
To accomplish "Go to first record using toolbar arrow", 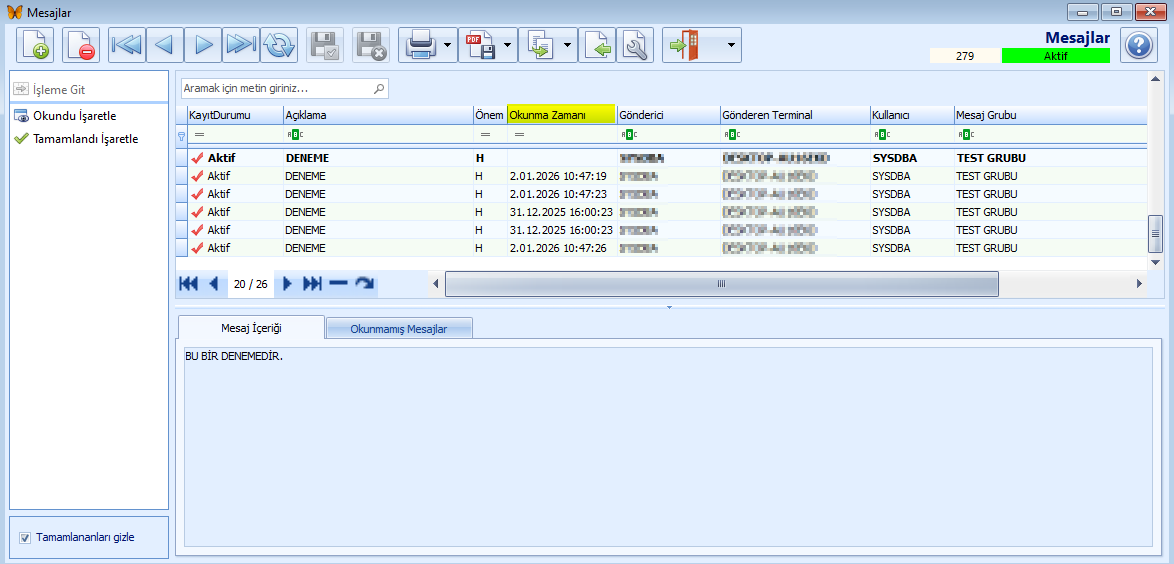I will (x=127, y=45).
